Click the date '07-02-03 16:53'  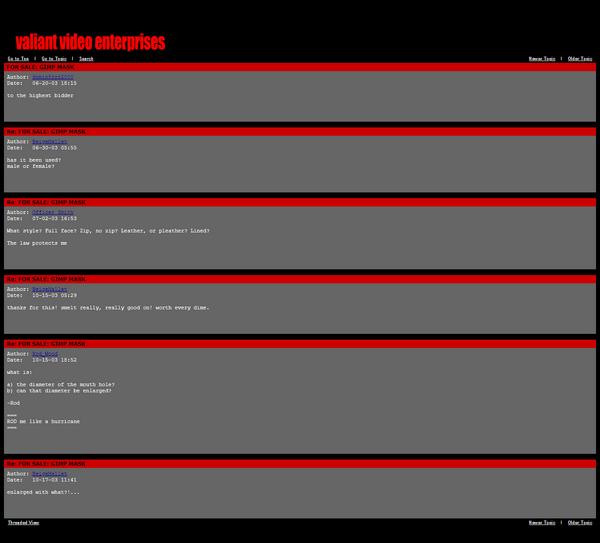click(x=54, y=219)
